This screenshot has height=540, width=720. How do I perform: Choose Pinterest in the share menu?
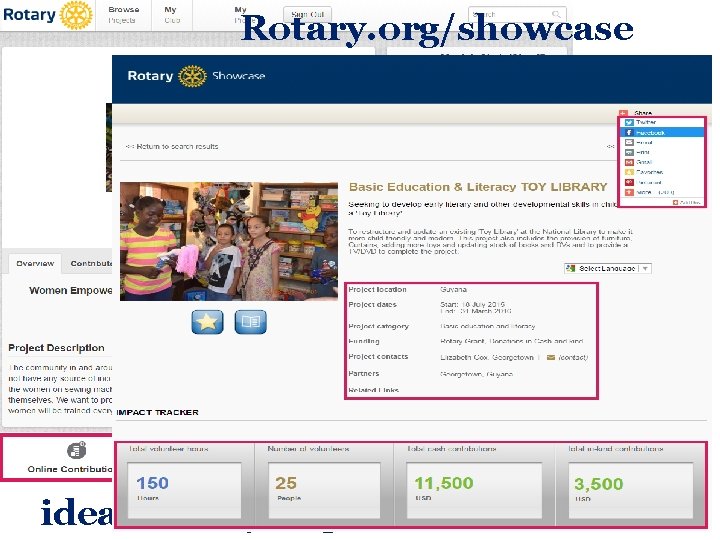[663, 182]
